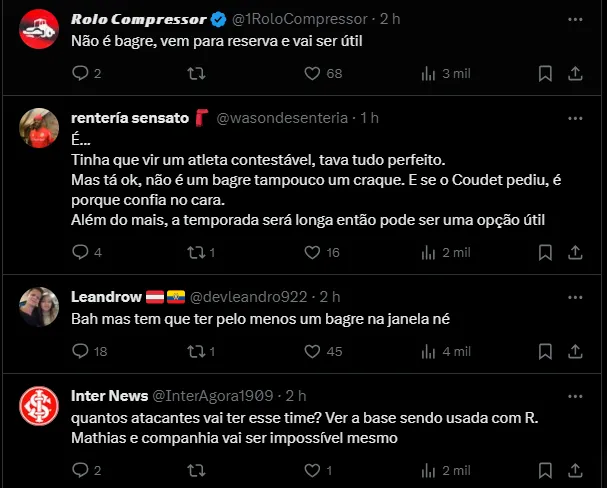
Task: Bookmark the Rolo Compressor tweet
Action: coord(545,73)
